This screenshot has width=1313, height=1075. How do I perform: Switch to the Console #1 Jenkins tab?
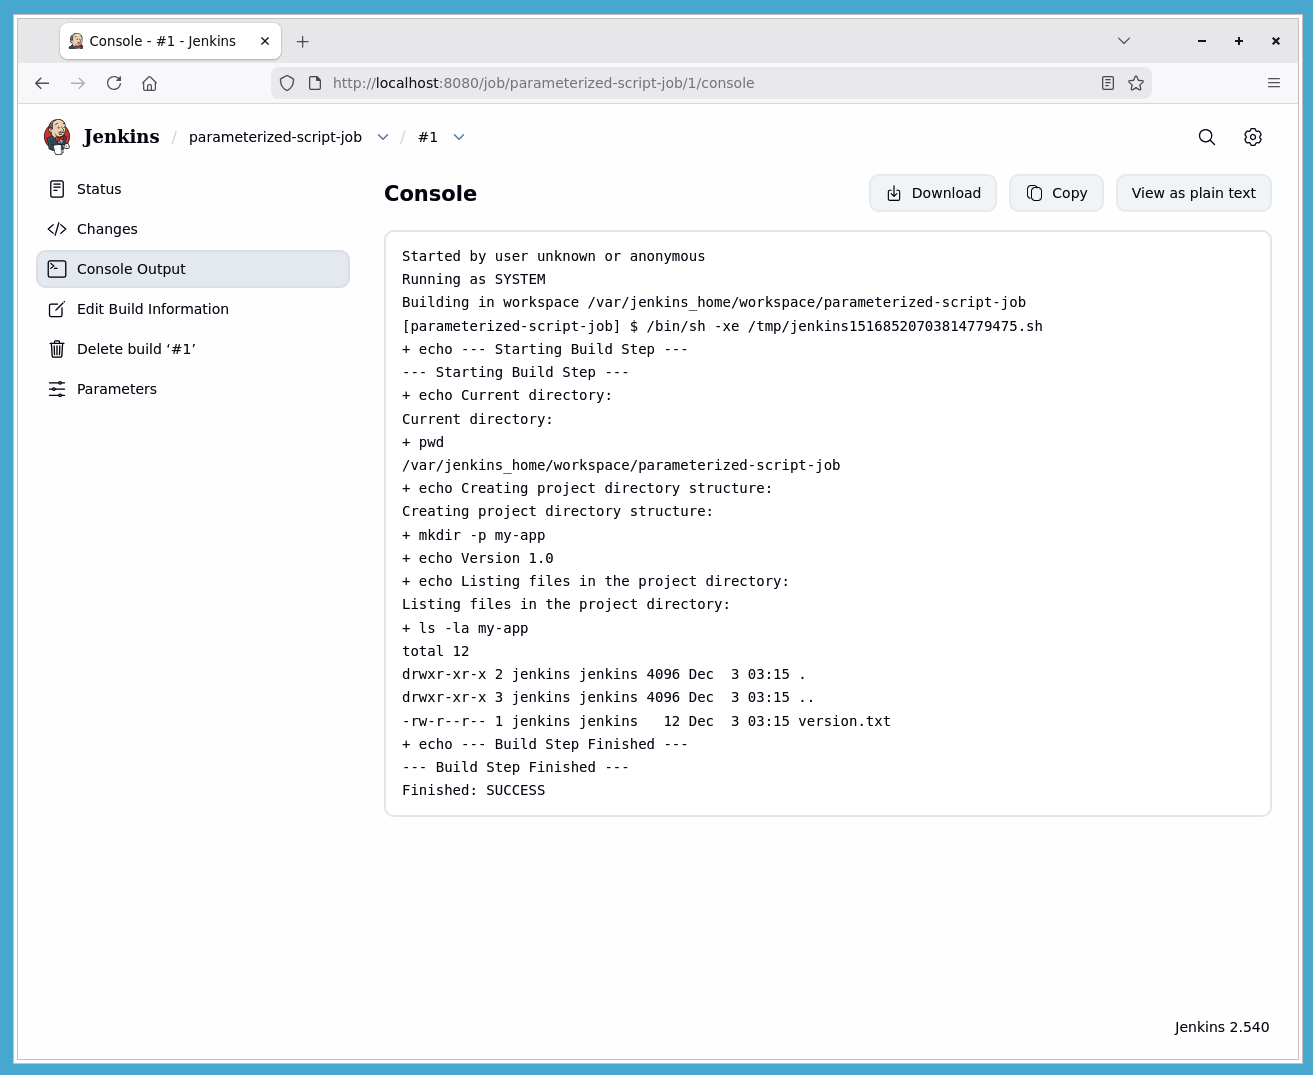coord(160,41)
